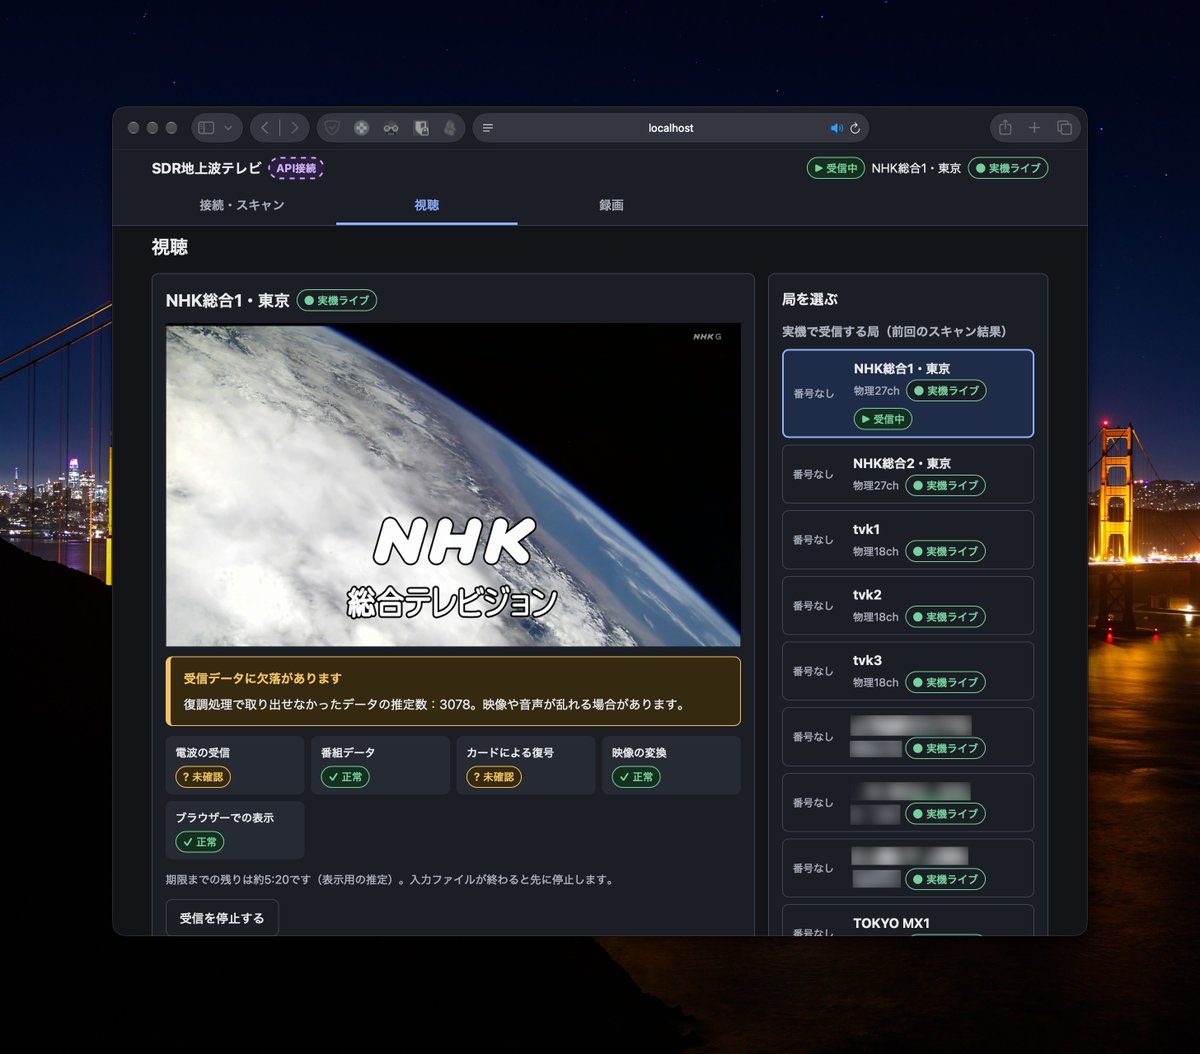The height and width of the screenshot is (1054, 1200).
Task: Open the sidebar dropdown chevron
Action: [229, 128]
